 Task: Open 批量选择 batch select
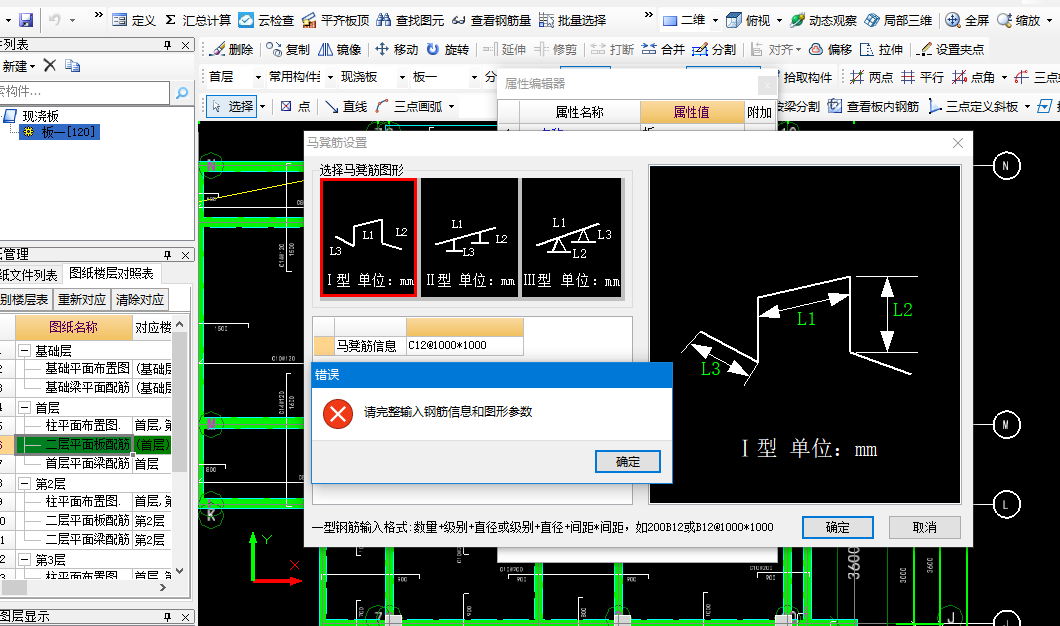(573, 20)
